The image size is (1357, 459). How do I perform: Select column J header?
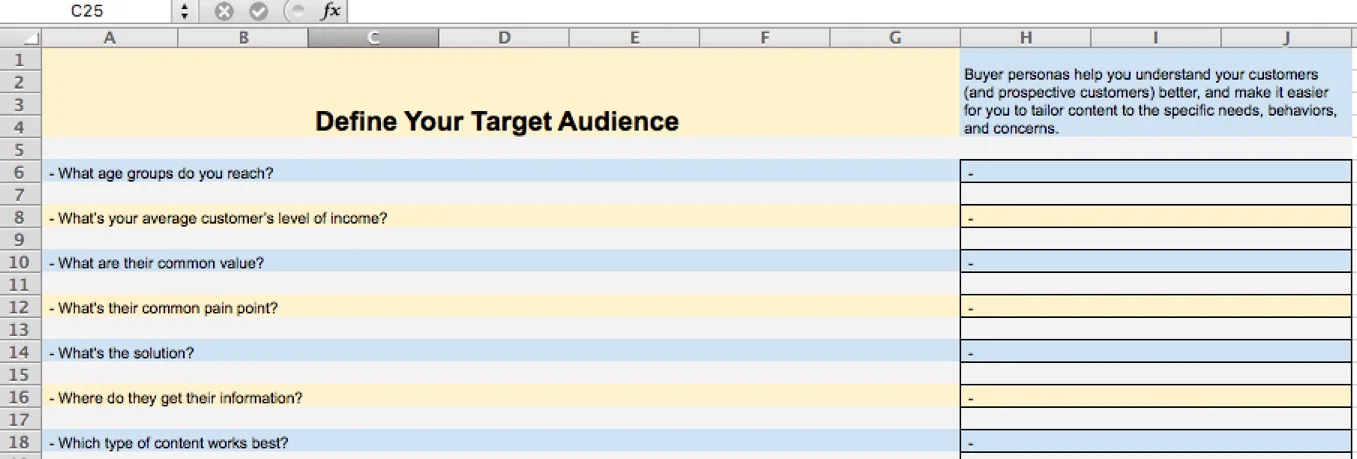pyautogui.click(x=1287, y=38)
